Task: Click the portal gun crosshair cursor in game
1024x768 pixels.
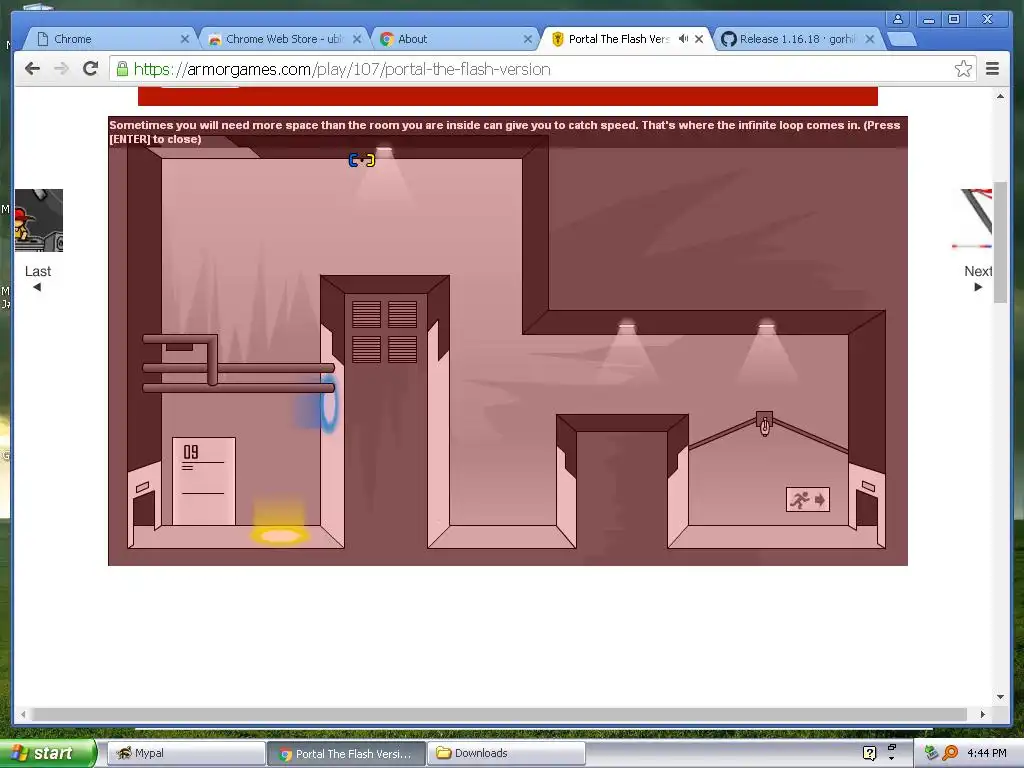Action: (x=362, y=160)
